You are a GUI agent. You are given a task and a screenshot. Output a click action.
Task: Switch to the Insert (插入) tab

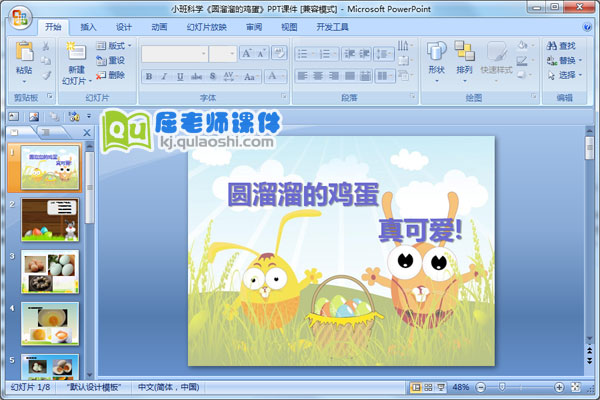coord(88,27)
